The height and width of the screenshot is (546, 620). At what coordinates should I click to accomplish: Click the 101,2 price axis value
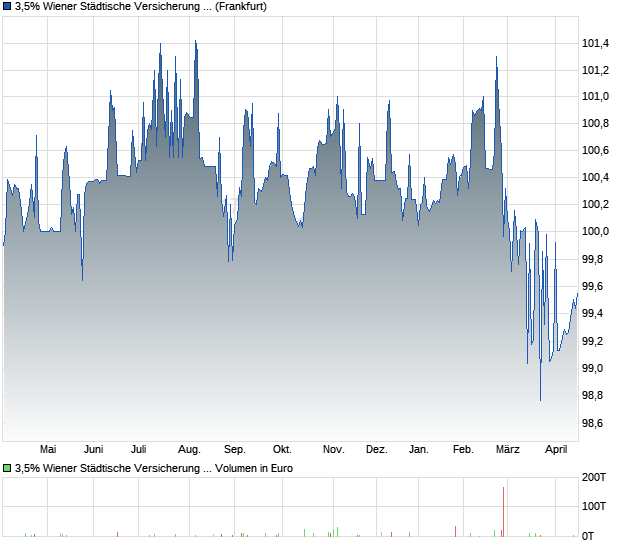point(595,70)
